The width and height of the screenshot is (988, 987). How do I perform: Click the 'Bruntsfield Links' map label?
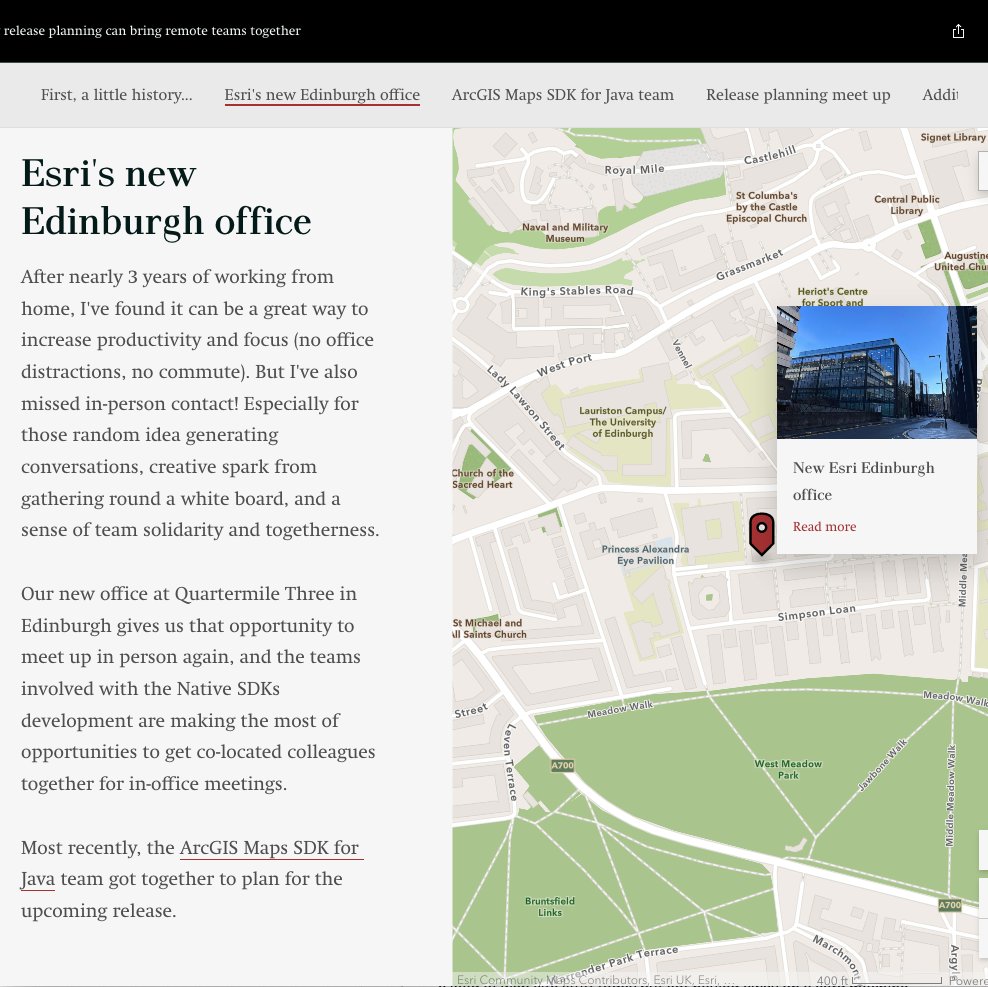point(549,906)
